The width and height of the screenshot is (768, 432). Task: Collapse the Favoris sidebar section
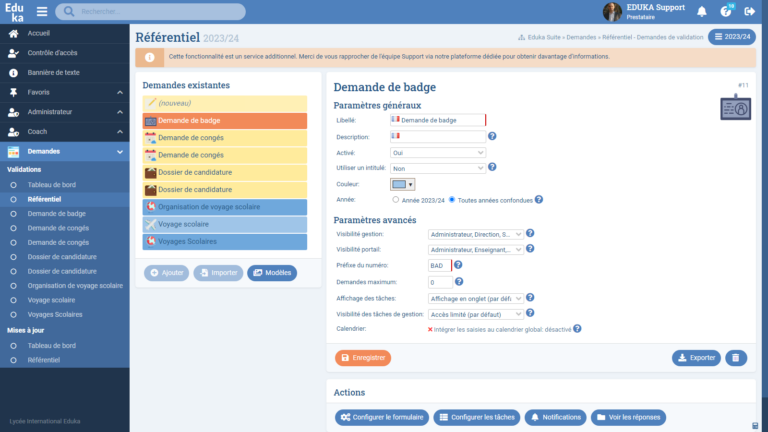(120, 92)
